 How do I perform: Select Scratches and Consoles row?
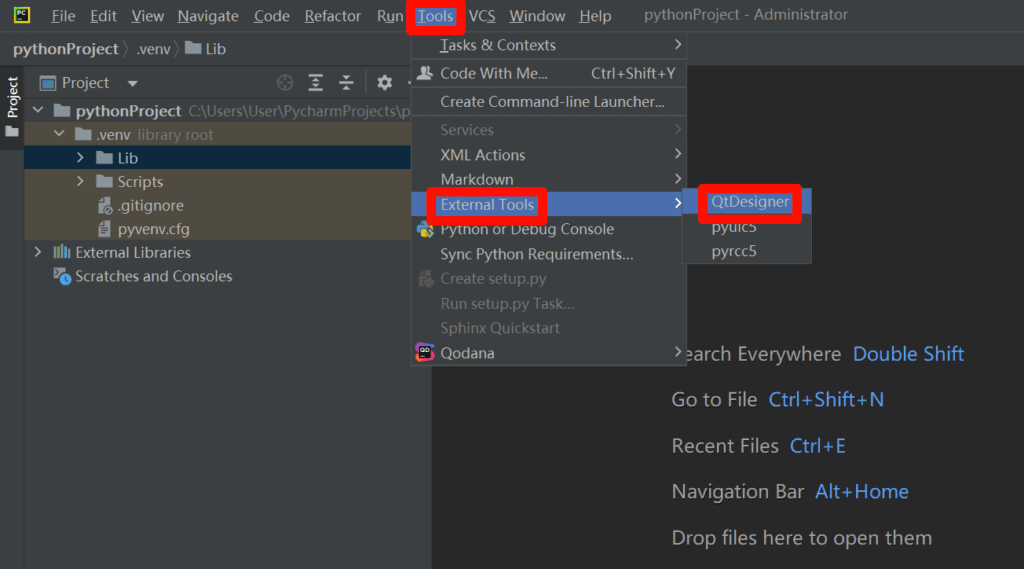tap(217, 276)
